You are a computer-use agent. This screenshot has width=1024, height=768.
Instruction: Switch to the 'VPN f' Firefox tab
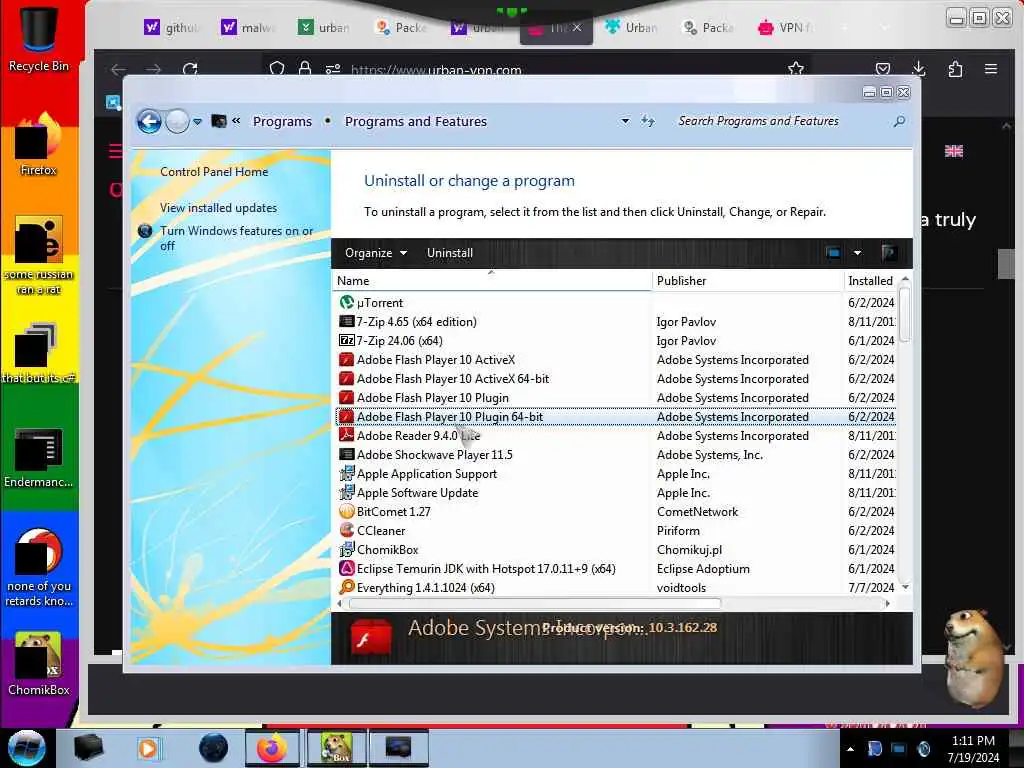point(784,27)
